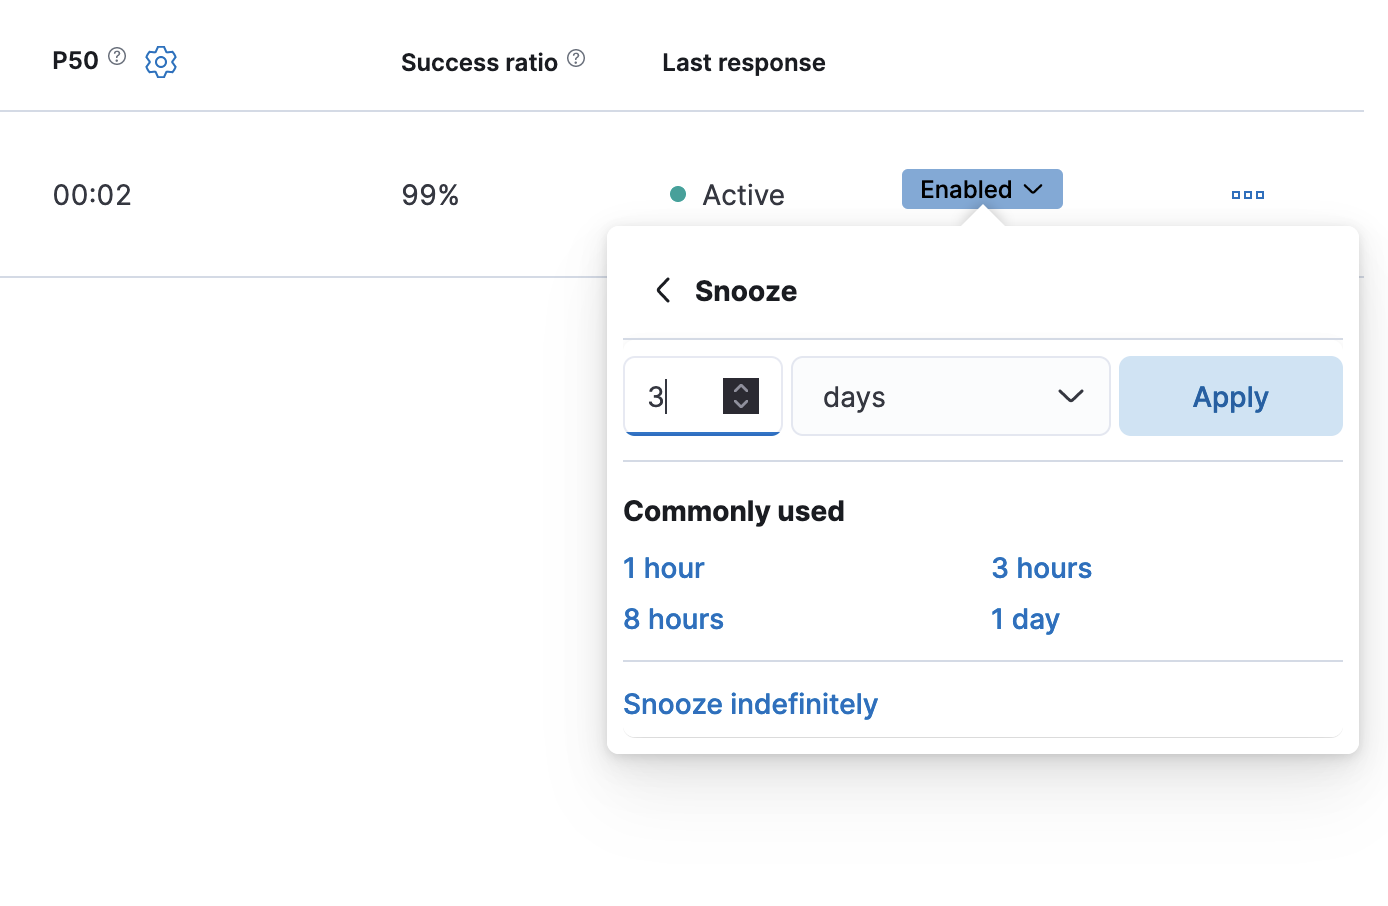
Task: Snooze indefinitely
Action: (x=749, y=703)
